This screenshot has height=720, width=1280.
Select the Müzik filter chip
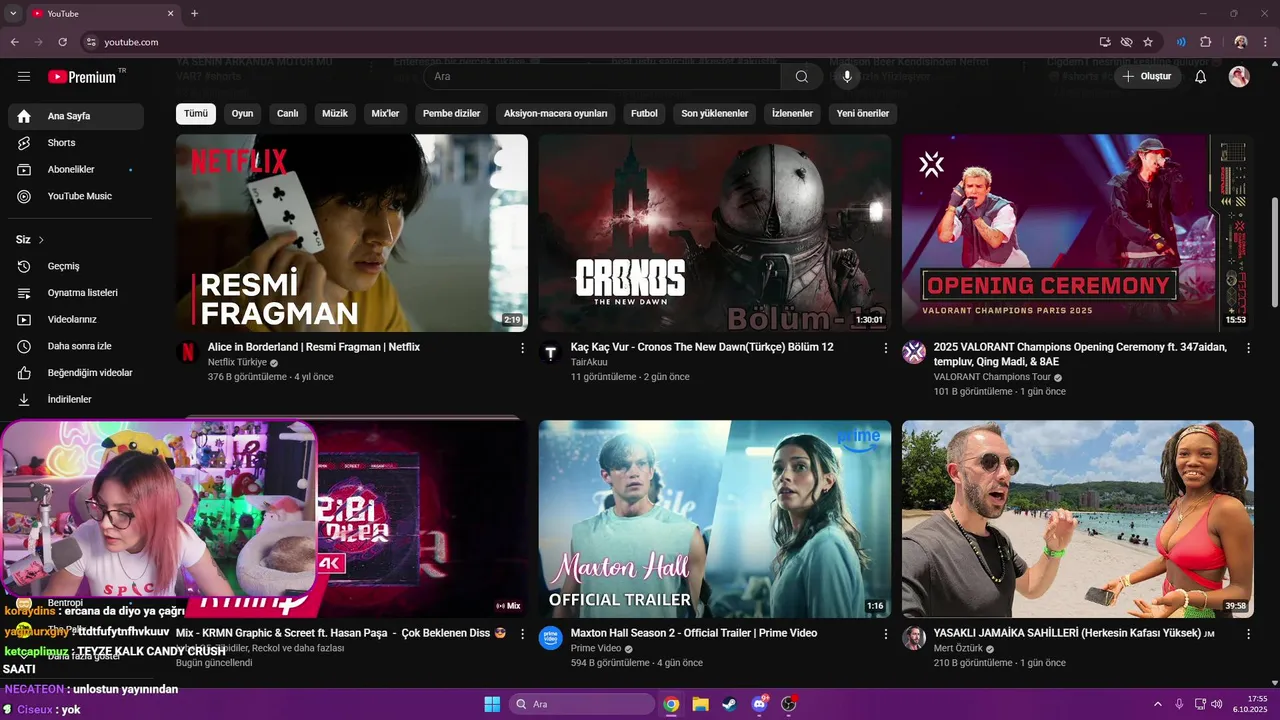pyautogui.click(x=335, y=113)
